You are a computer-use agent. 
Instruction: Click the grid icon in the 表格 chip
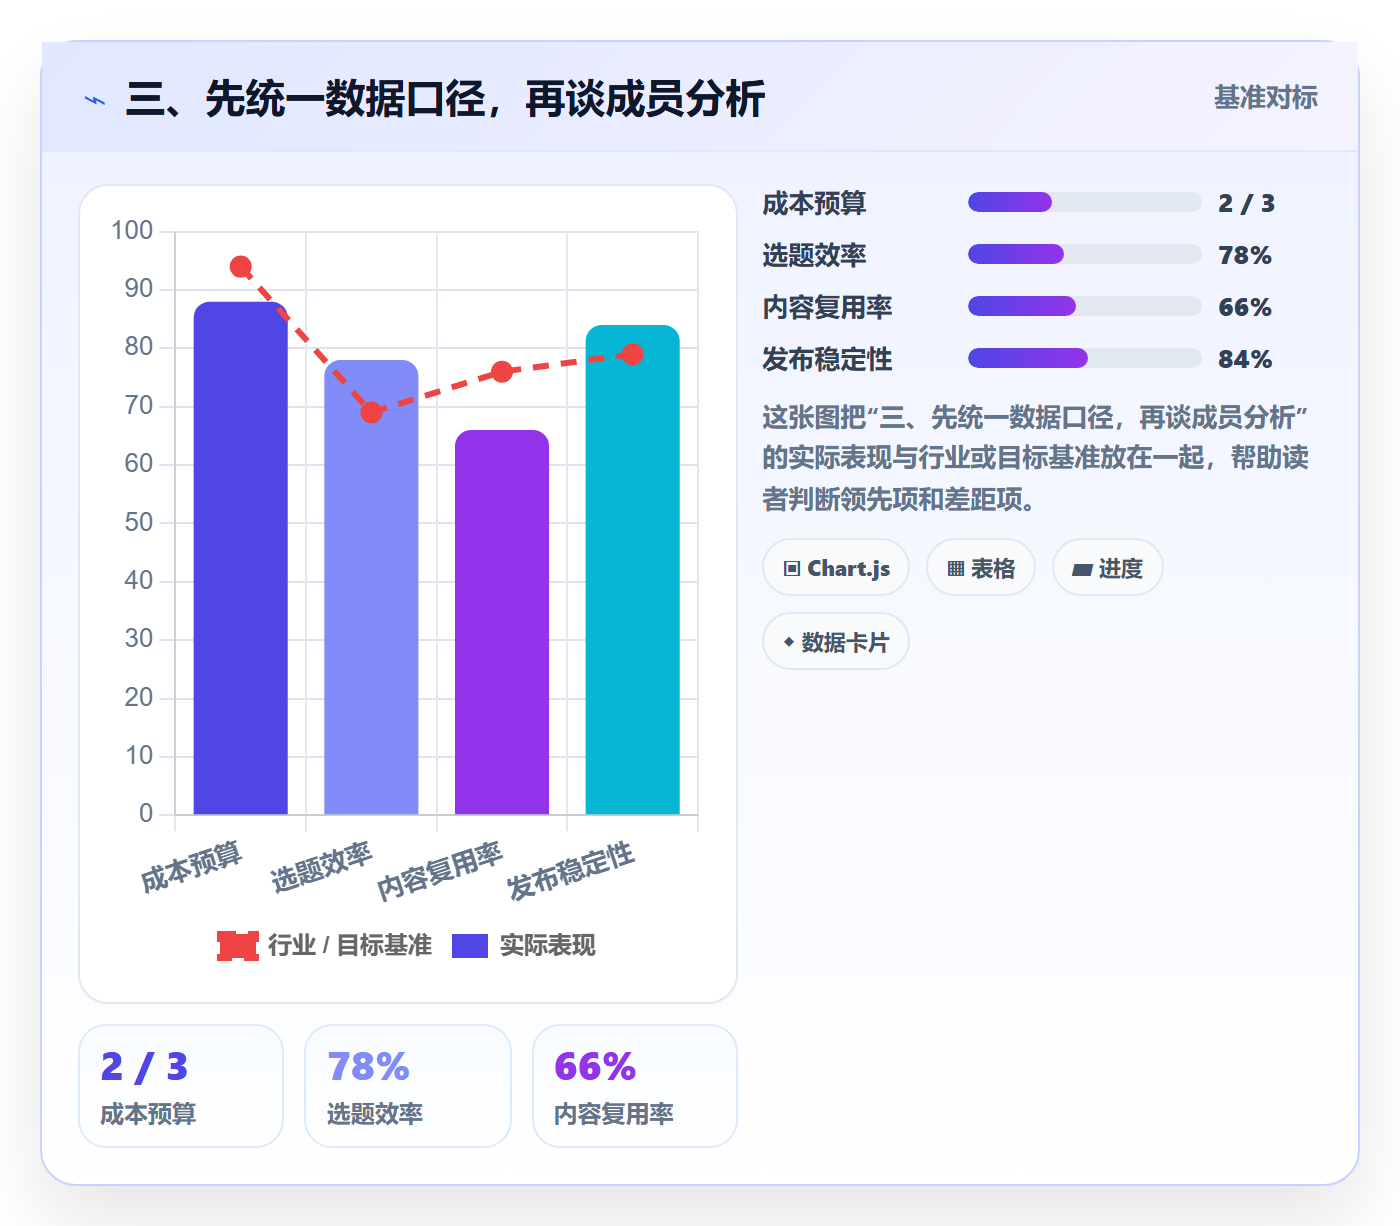click(956, 569)
